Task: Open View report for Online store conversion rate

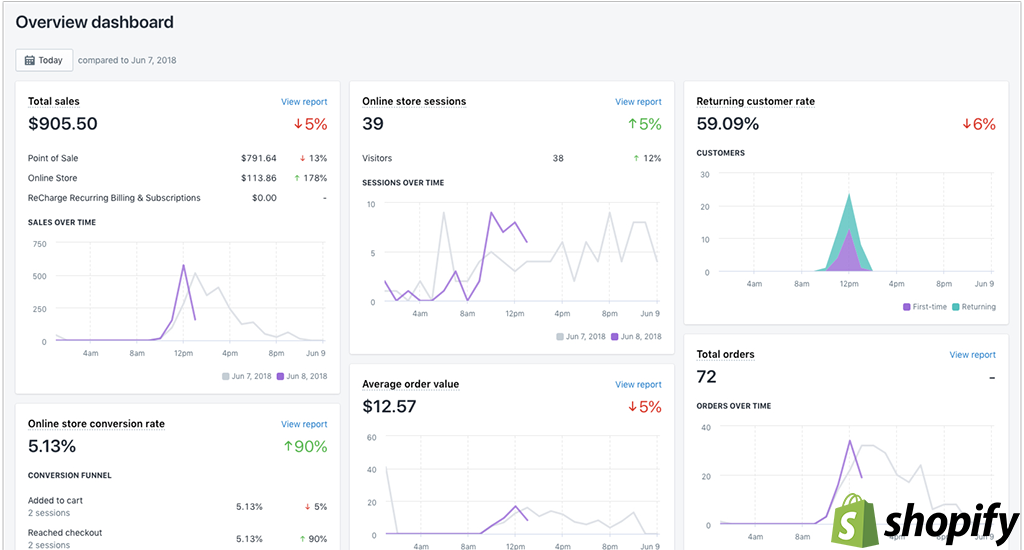Action: (x=304, y=425)
